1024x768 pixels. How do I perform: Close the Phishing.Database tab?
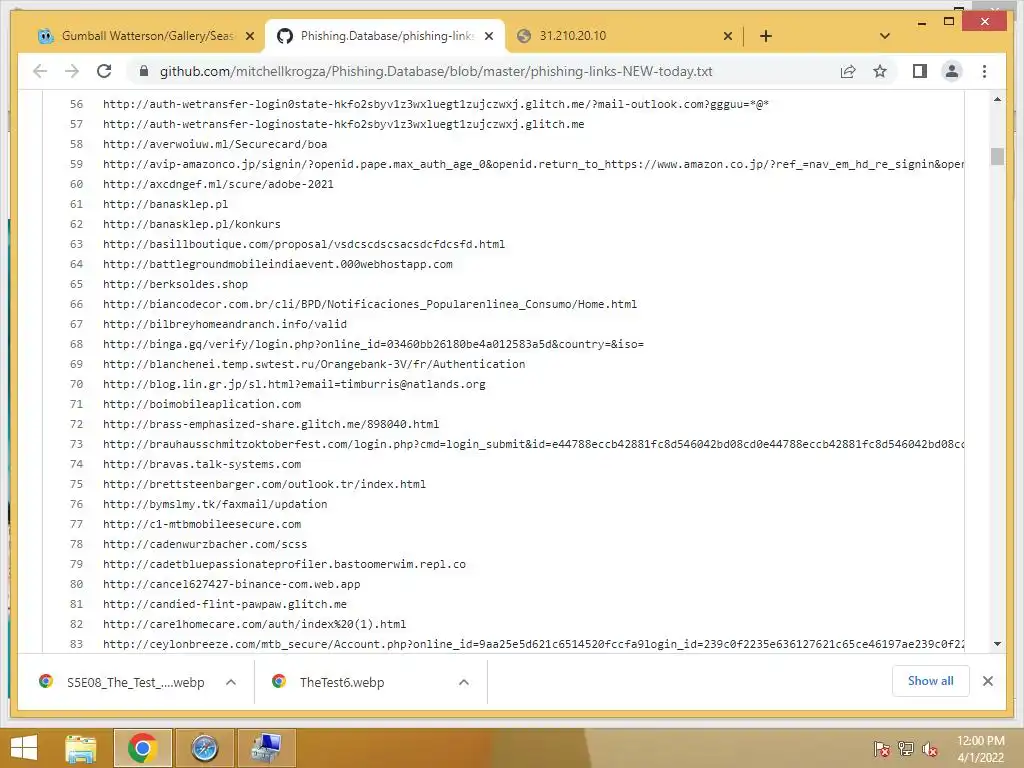coord(488,36)
